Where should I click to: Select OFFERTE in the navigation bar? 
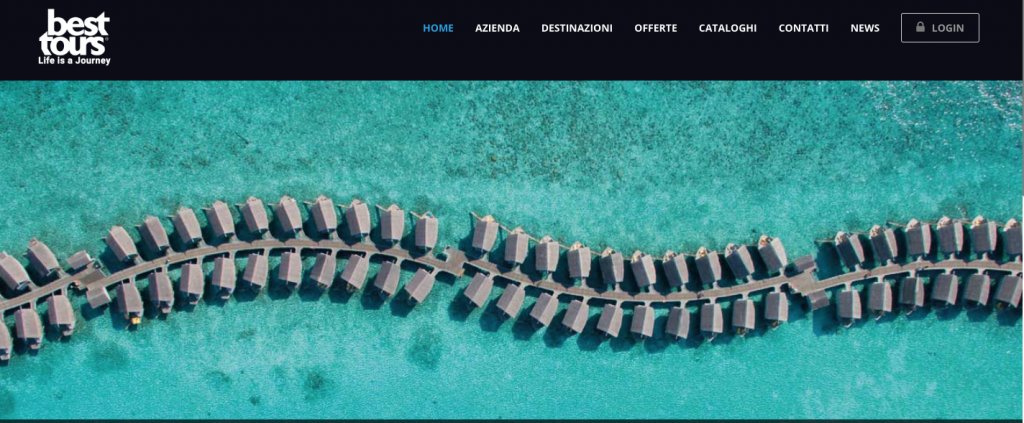click(656, 28)
